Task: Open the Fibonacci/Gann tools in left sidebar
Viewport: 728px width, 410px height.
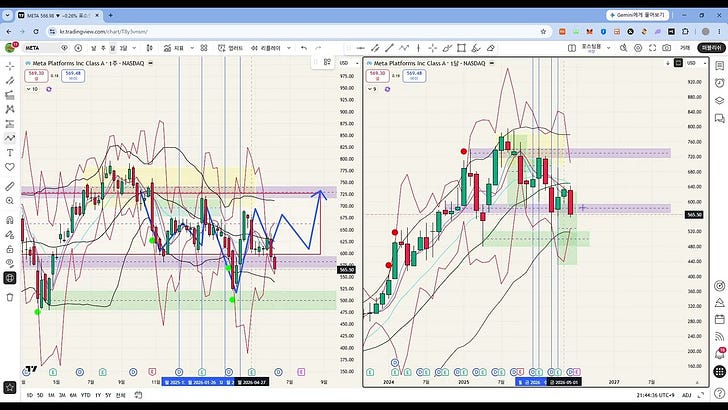Action: point(10,95)
